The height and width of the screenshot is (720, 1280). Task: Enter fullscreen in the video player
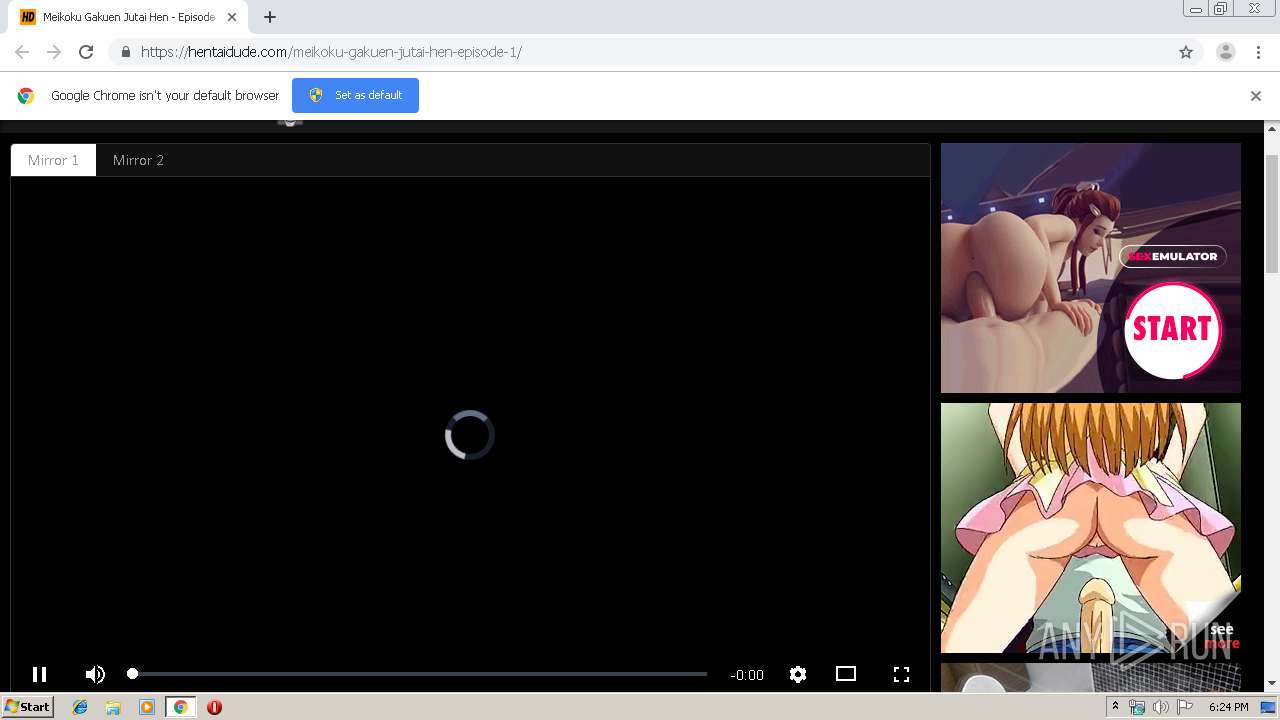click(901, 675)
